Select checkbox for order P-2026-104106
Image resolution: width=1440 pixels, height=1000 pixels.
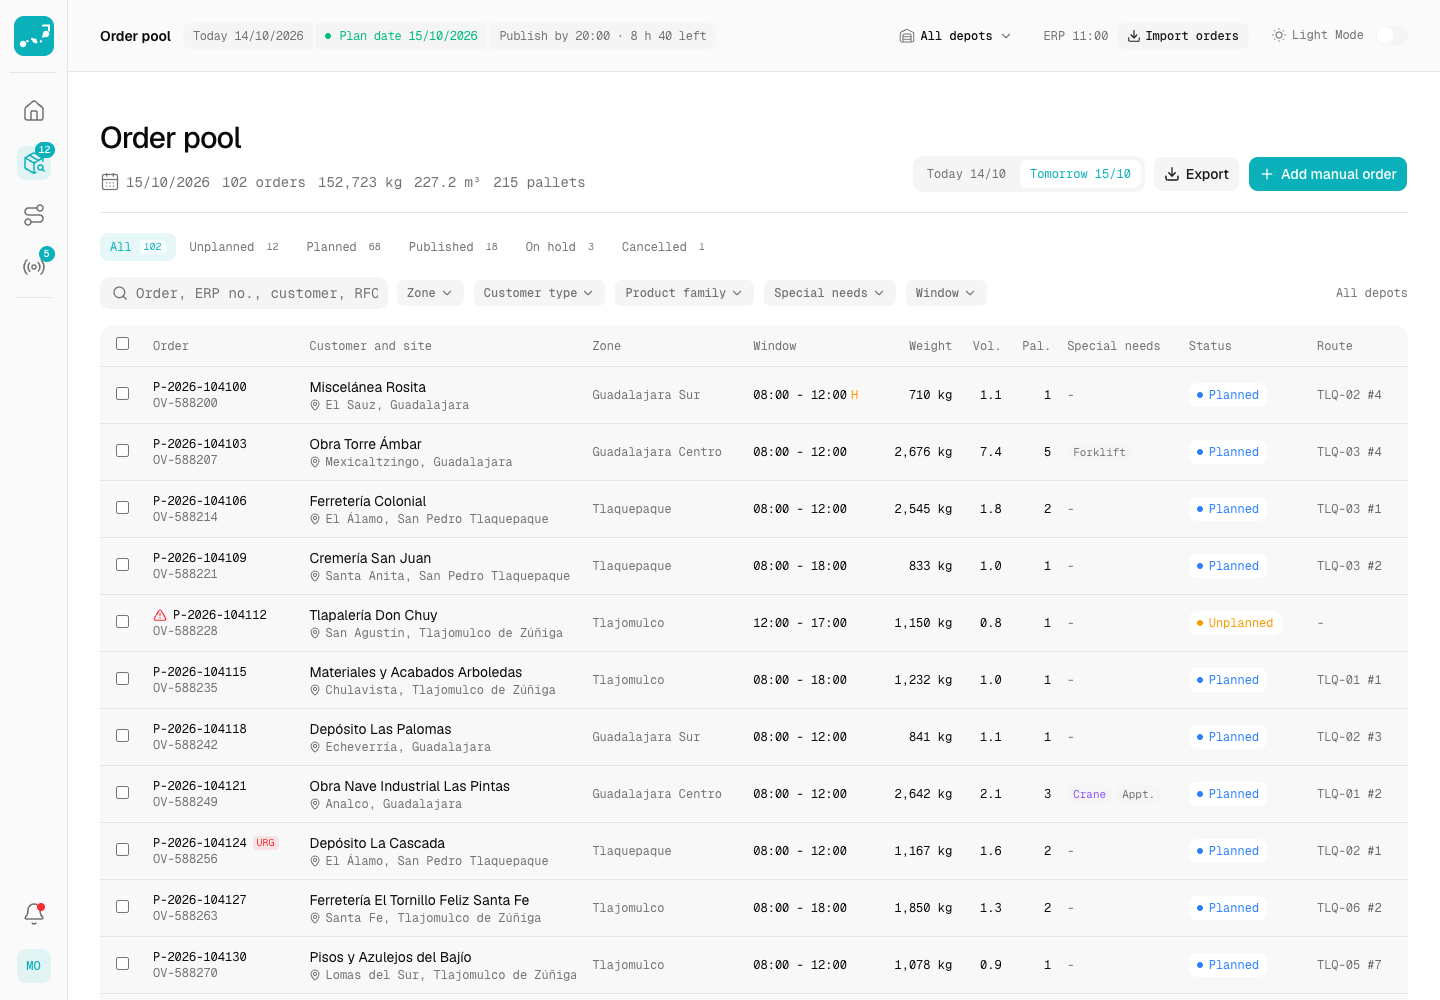point(123,508)
